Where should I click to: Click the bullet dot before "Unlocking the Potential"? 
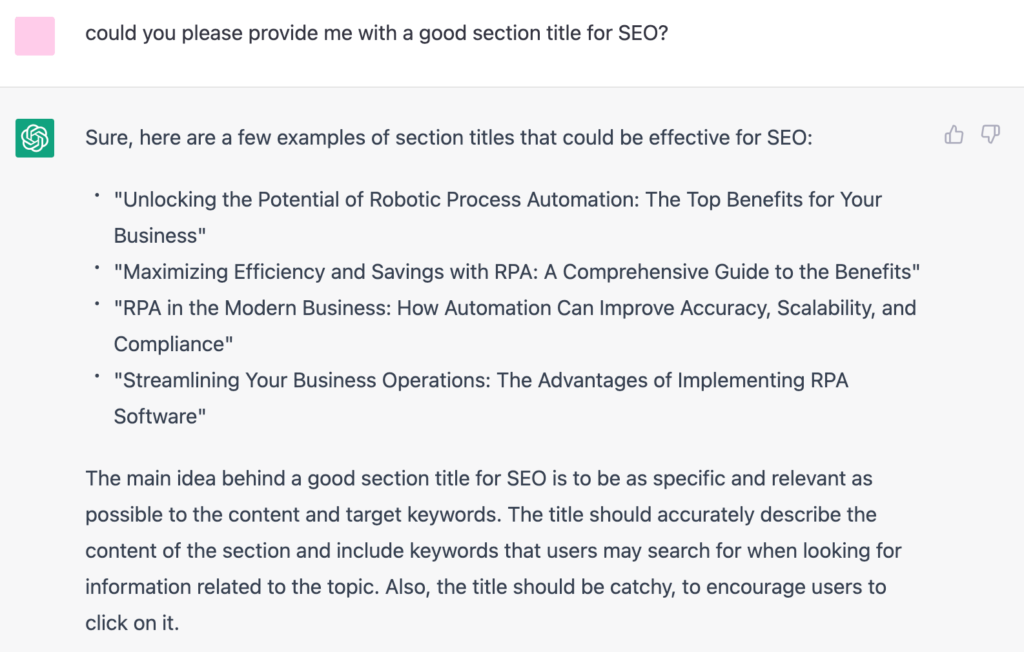(97, 195)
